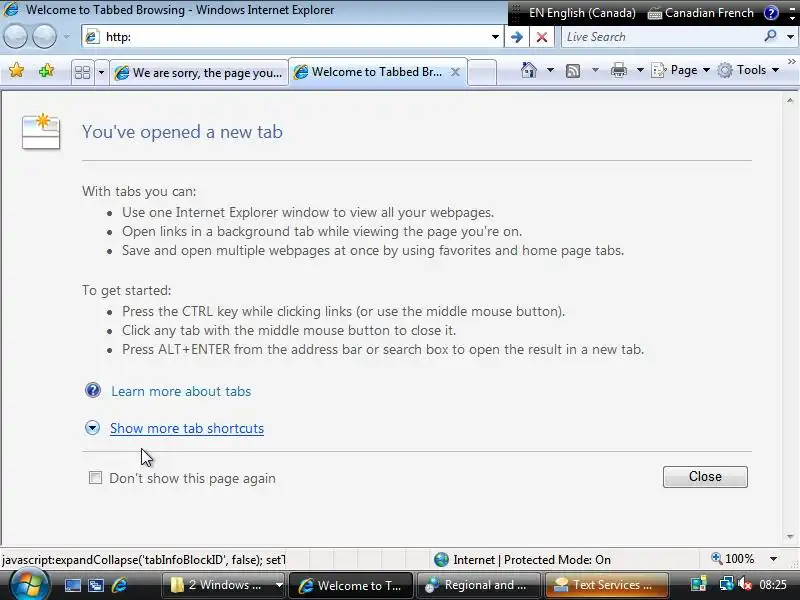800x600 pixels.
Task: Click the scrollbar down arrow
Action: point(790,537)
